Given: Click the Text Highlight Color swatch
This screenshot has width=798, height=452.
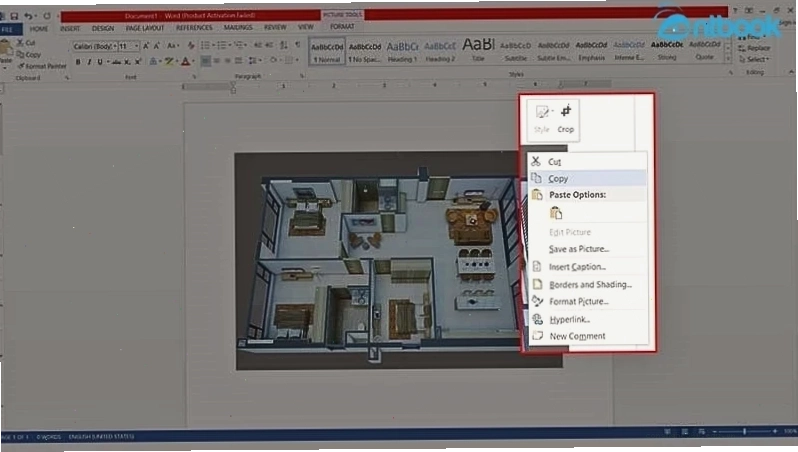Looking at the screenshot, I should (168, 62).
